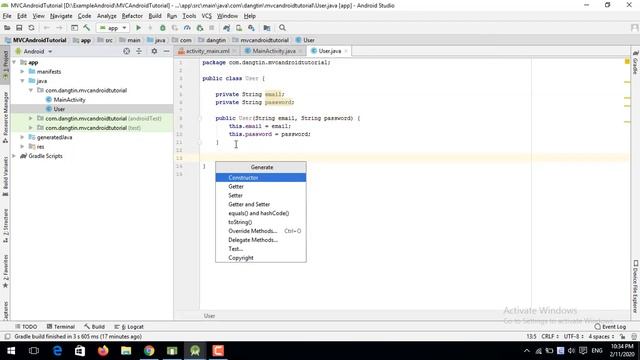The height and width of the screenshot is (360, 640).
Task: Hide Project panel minus icon
Action: [167, 51]
